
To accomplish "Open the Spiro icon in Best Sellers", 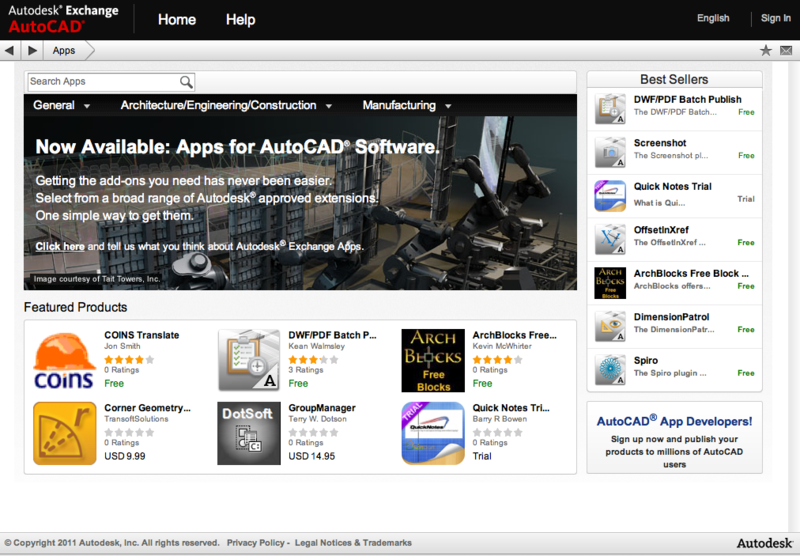I will (x=610, y=369).
